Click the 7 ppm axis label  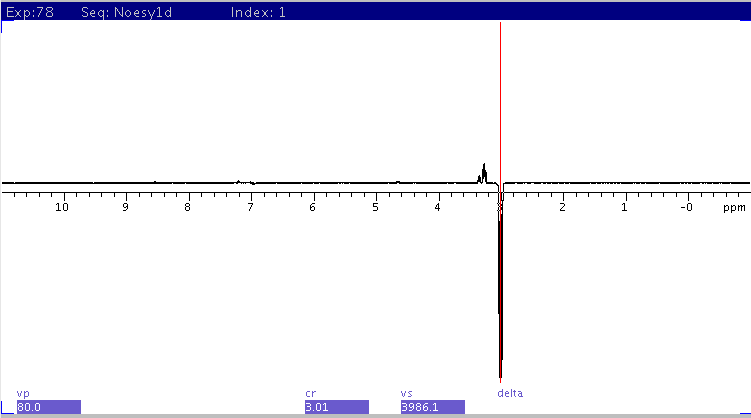[250, 207]
